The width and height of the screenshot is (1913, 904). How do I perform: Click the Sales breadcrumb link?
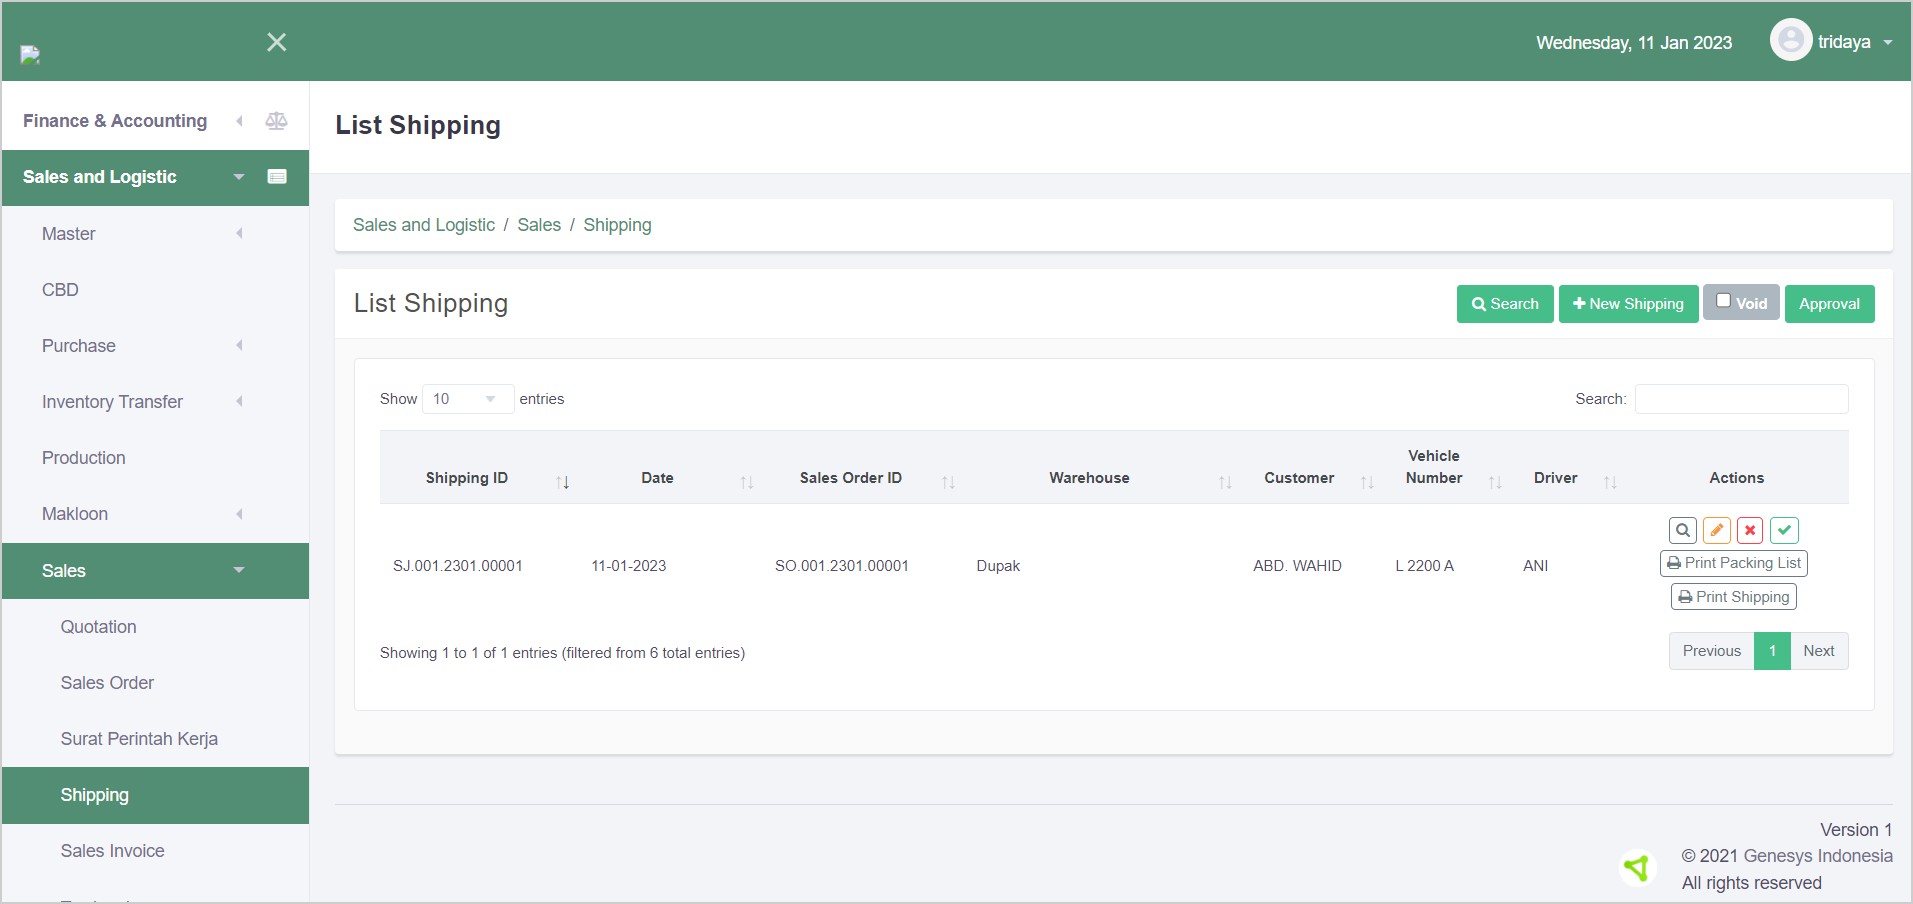coord(539,225)
